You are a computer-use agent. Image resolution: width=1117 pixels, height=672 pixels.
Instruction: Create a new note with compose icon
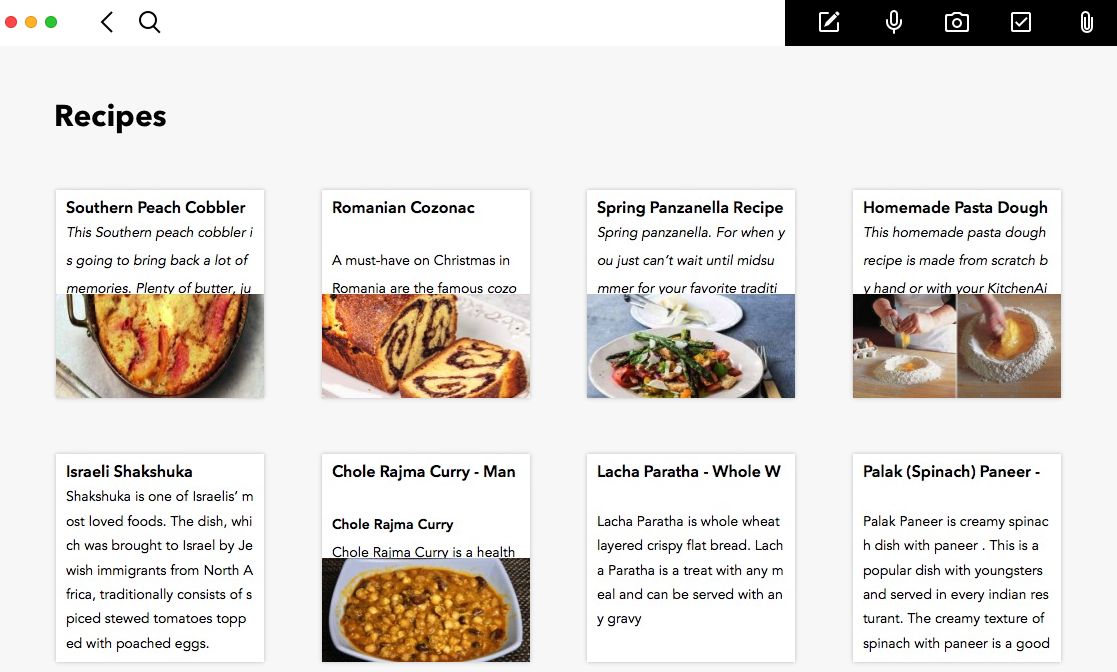coord(829,22)
